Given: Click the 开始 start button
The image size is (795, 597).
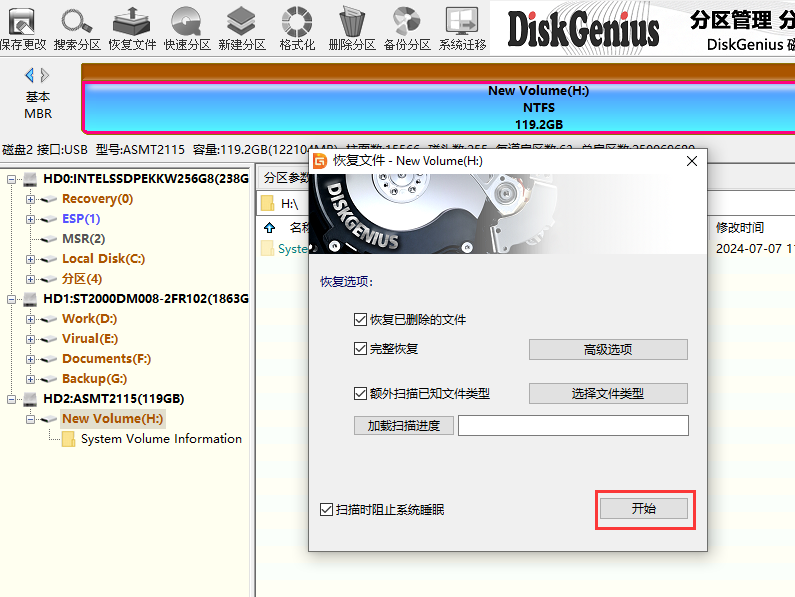Looking at the screenshot, I should (x=644, y=509).
